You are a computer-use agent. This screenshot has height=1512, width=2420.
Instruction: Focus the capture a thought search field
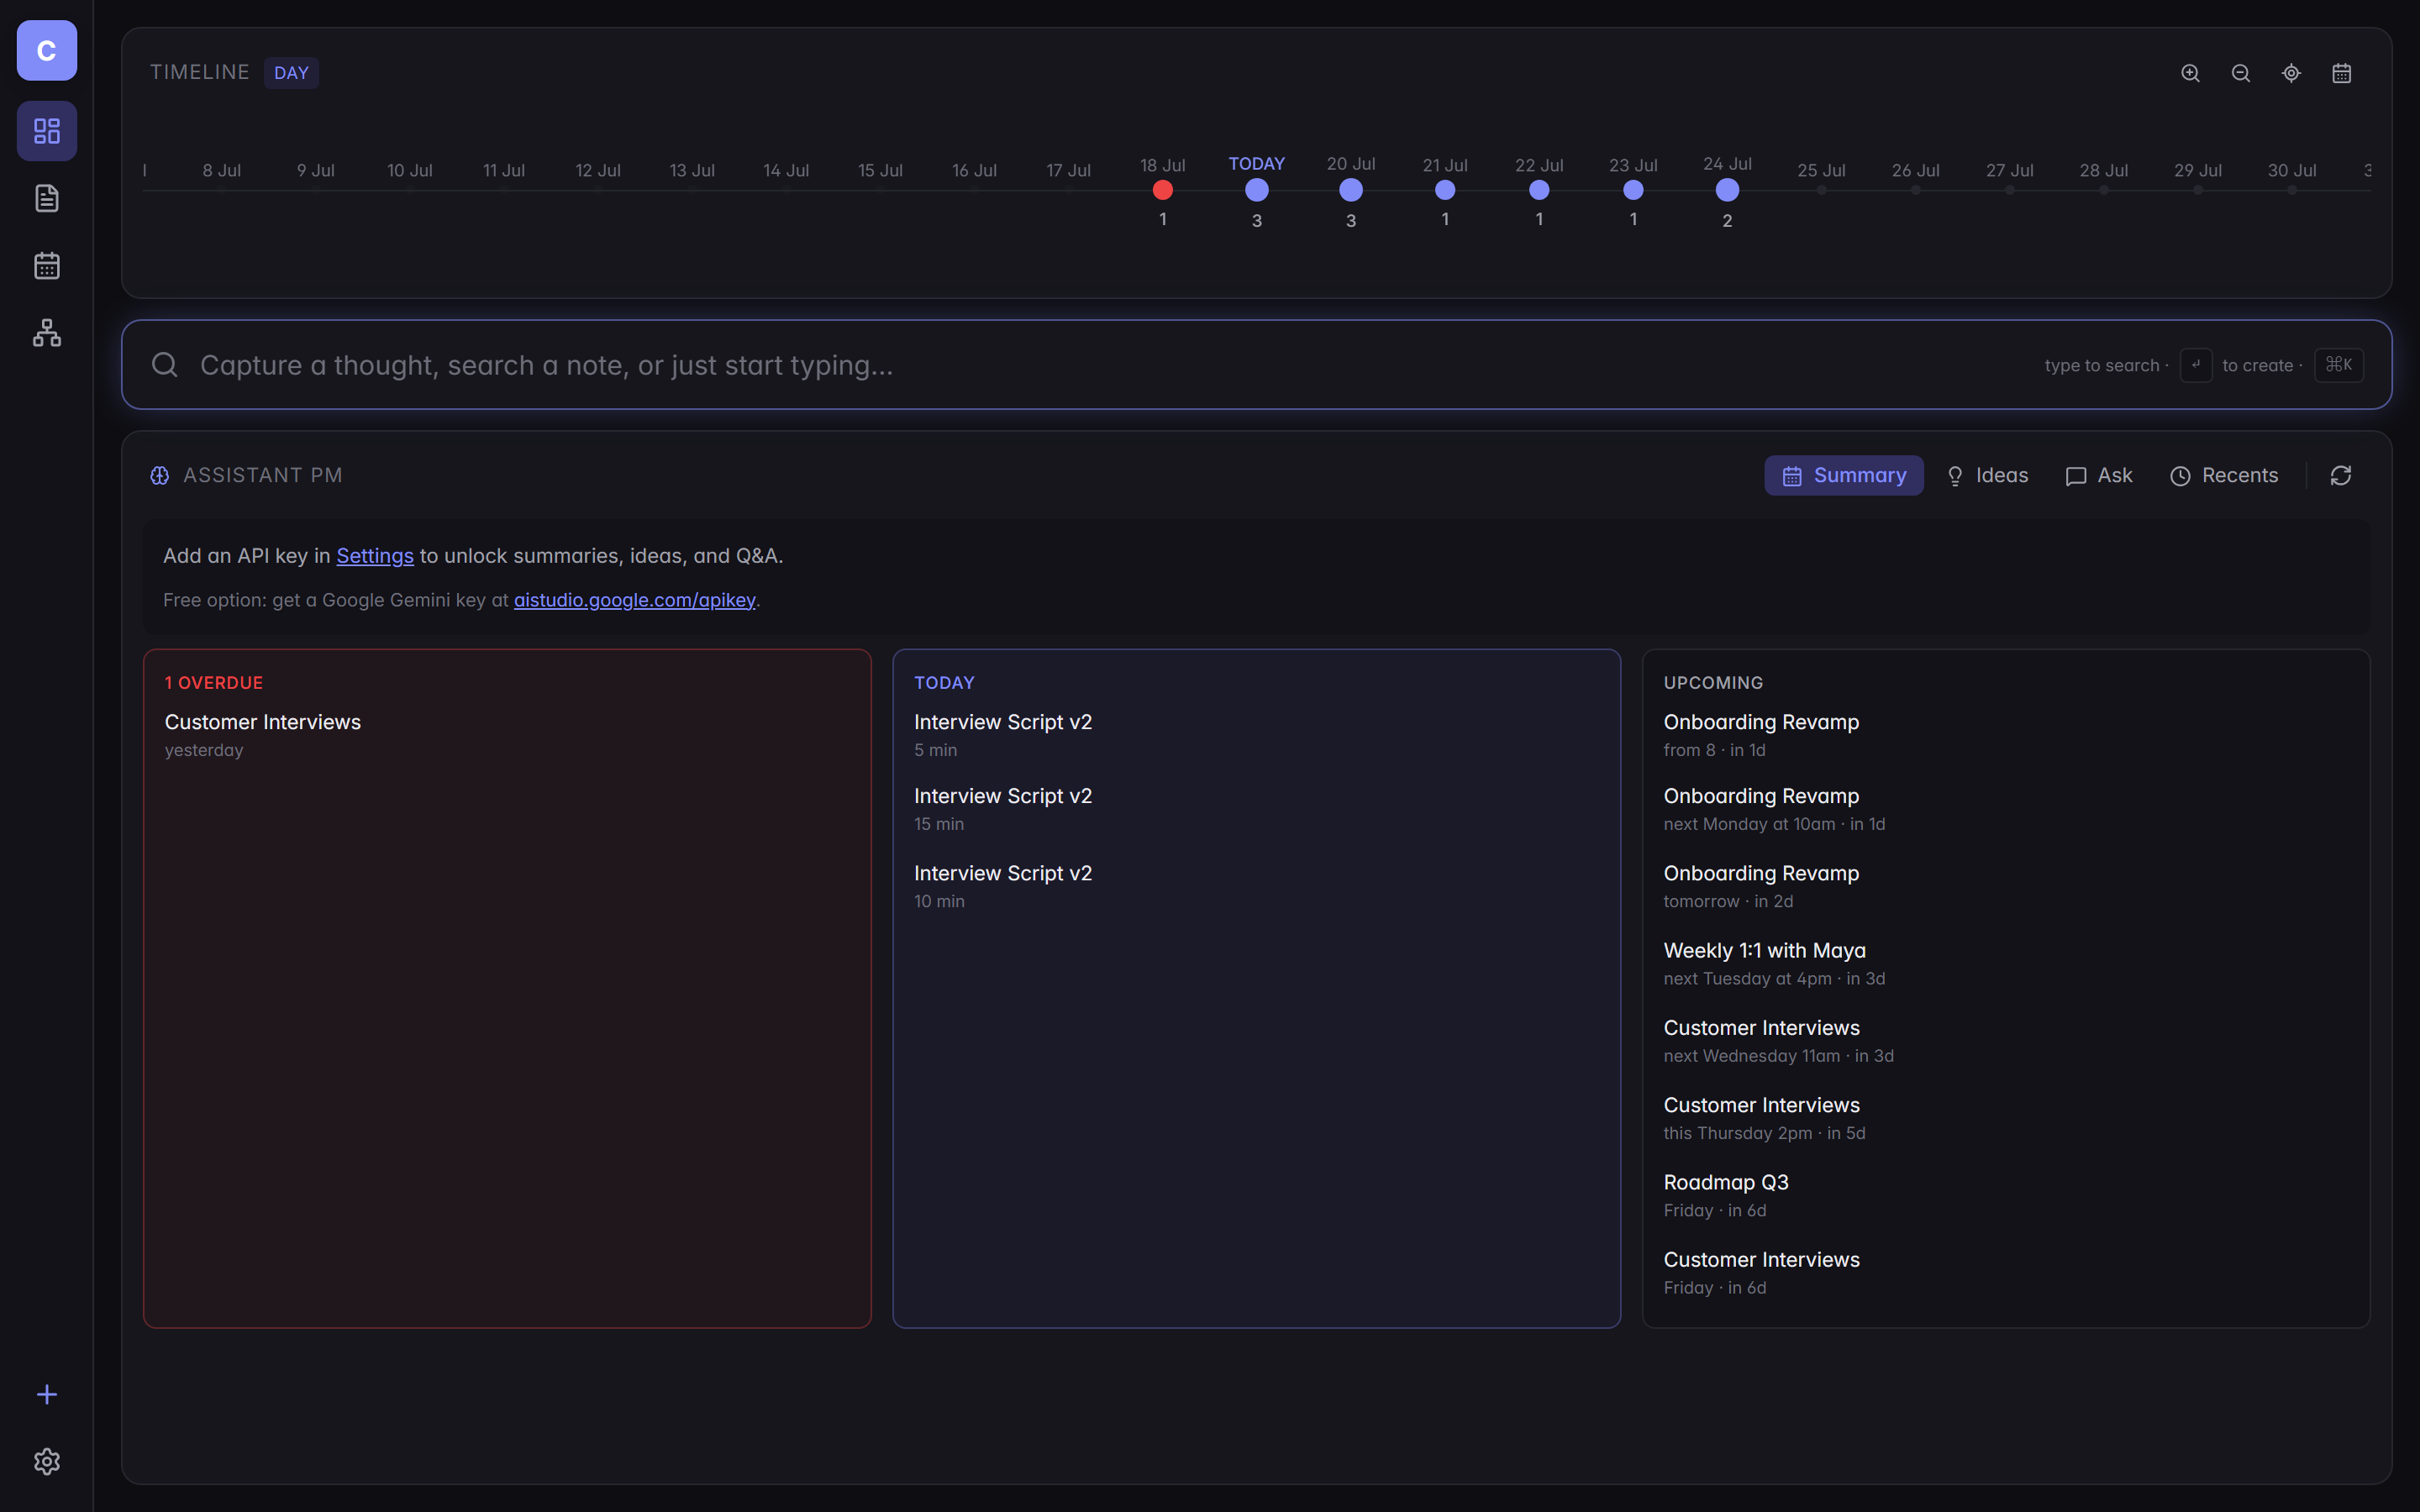coord(1257,365)
